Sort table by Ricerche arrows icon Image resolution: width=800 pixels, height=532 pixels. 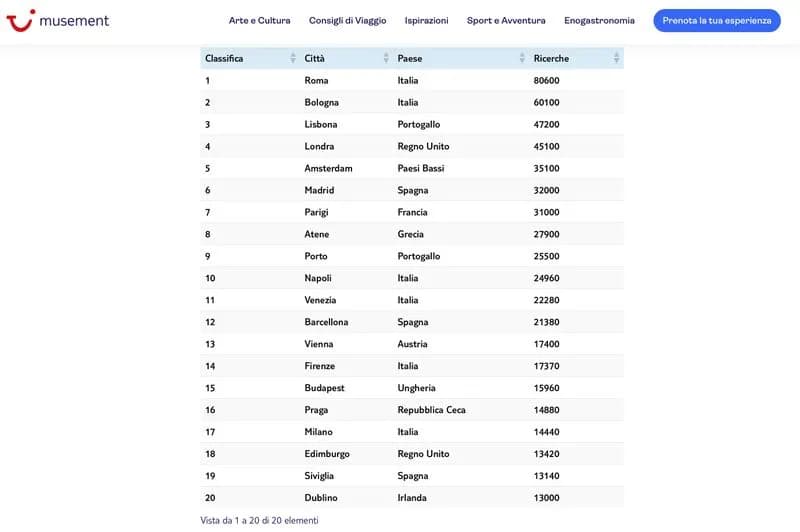point(617,58)
